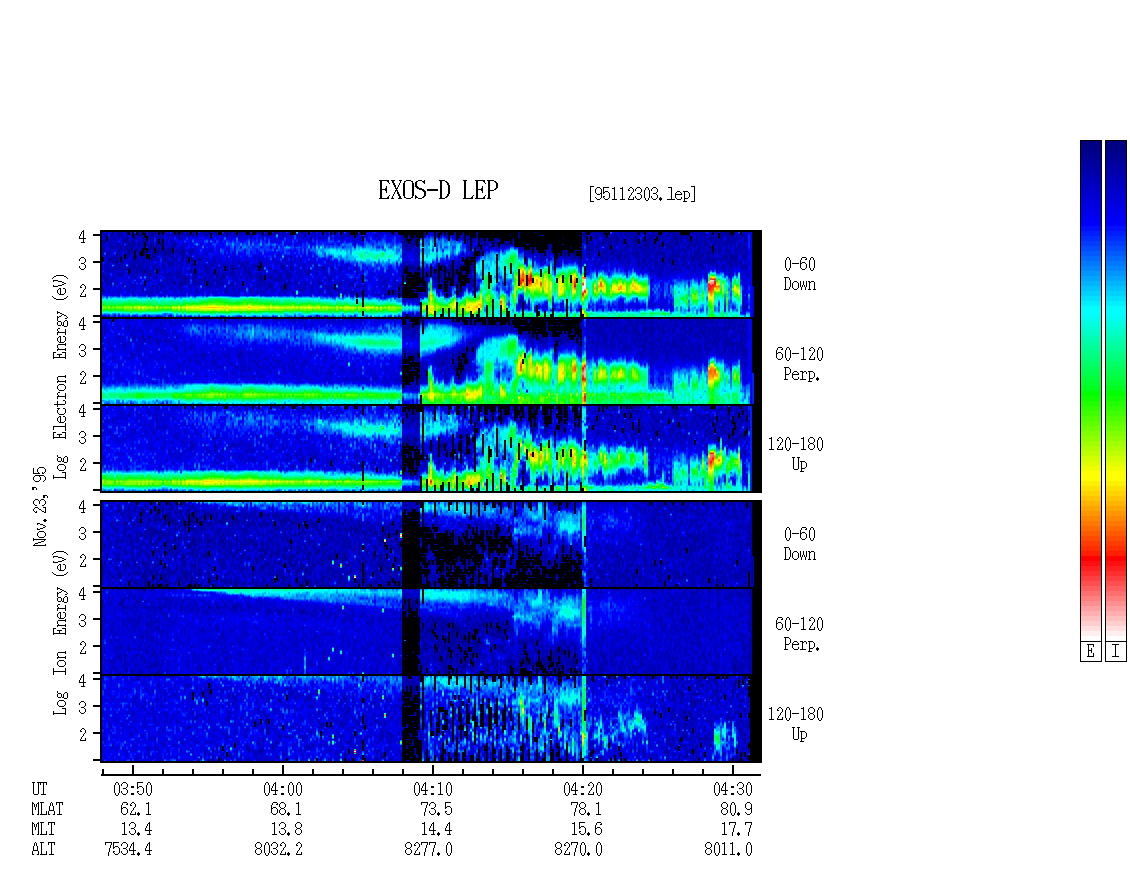Image resolution: width=1130 pixels, height=875 pixels.
Task: Select the 60-120 Perp. label beside the electron panel
Action: [x=799, y=365]
